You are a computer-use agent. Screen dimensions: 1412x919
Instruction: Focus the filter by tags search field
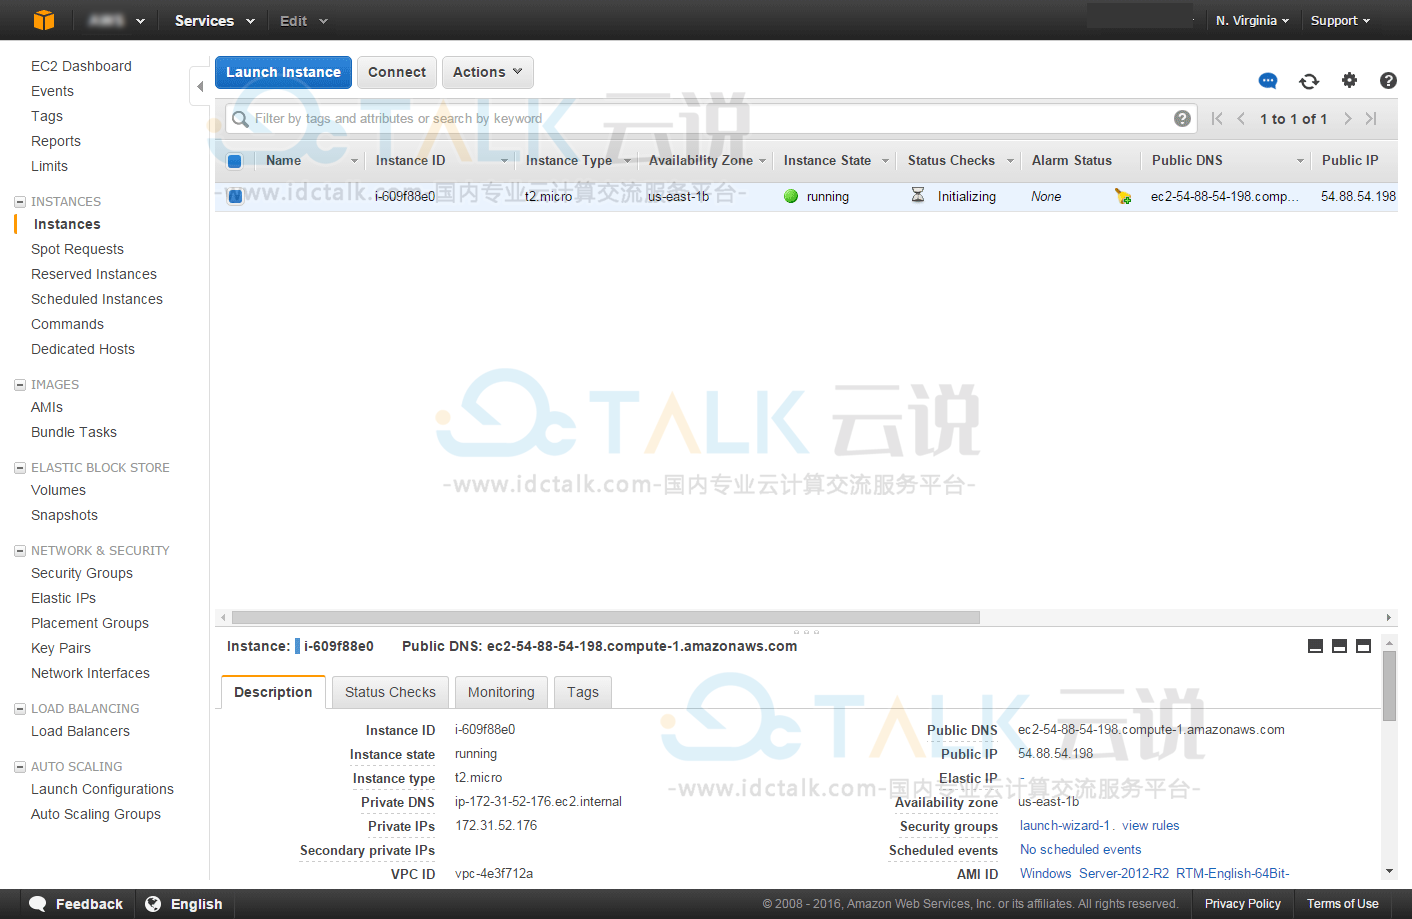710,119
